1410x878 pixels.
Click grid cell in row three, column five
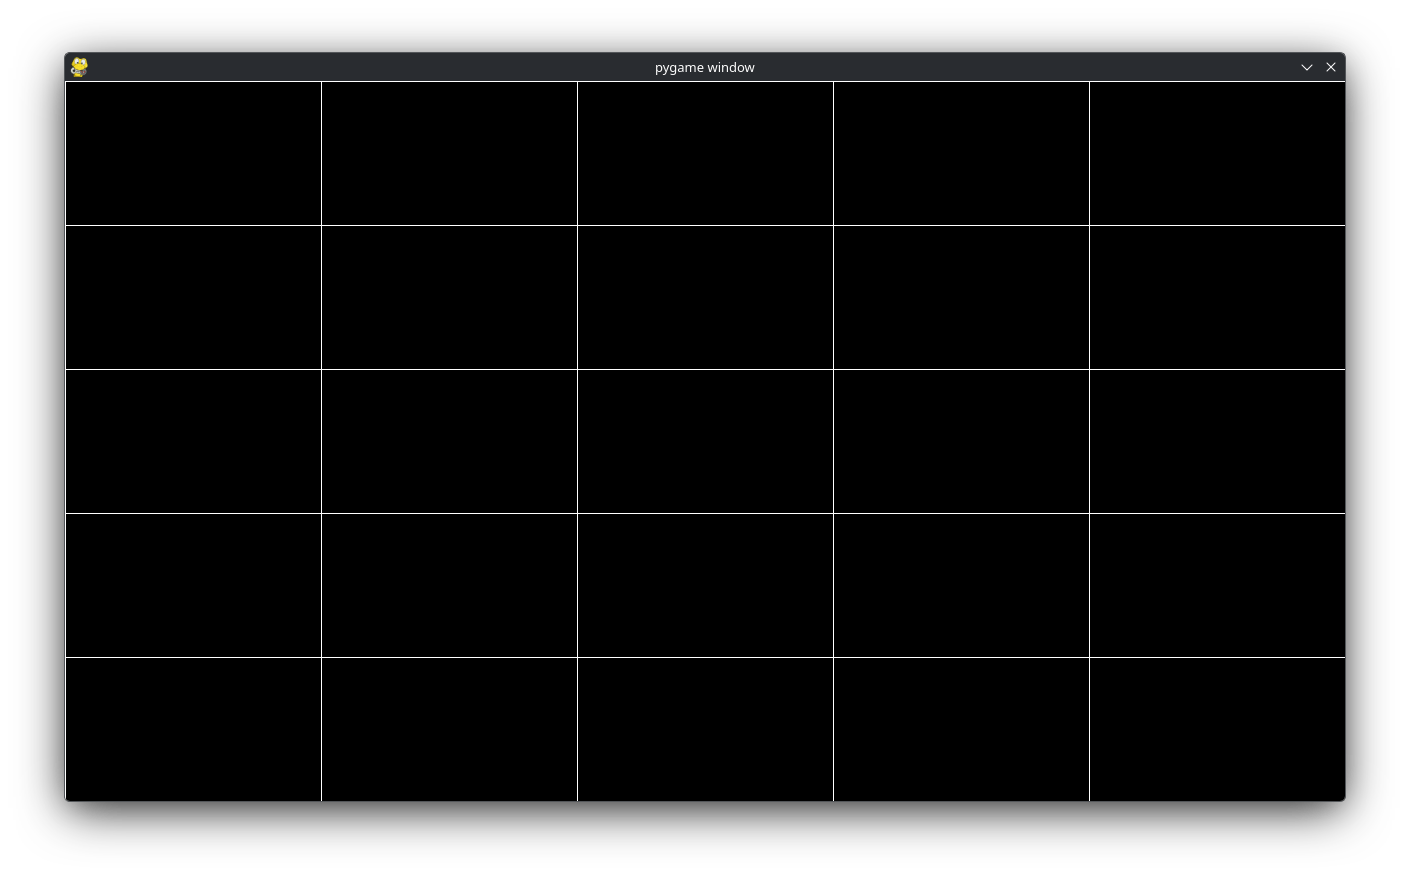tap(1217, 441)
